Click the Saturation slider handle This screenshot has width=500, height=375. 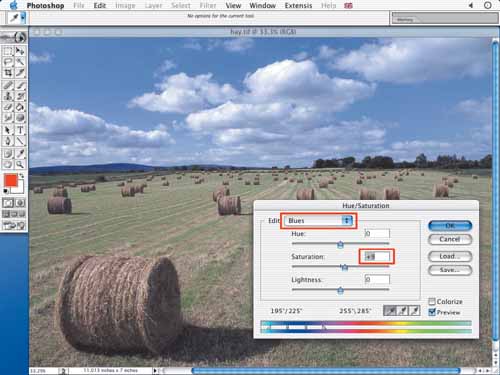344,267
